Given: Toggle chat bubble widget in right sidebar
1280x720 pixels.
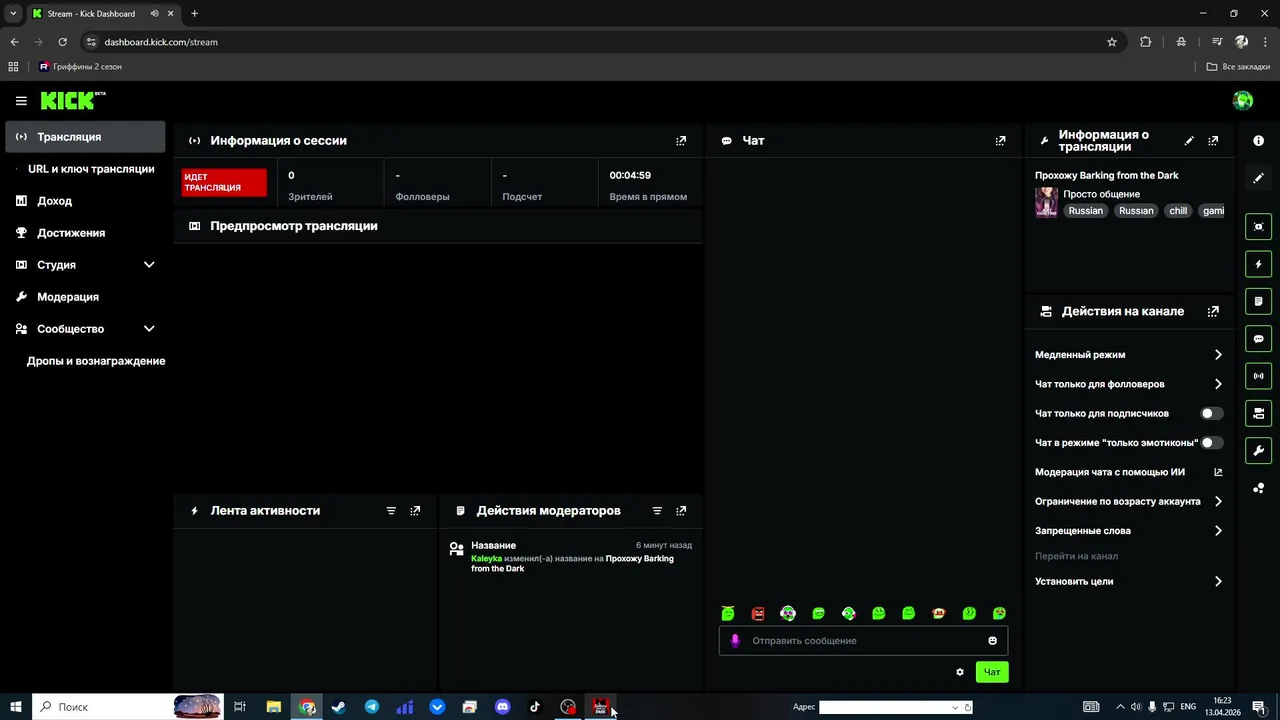Looking at the screenshot, I should pyautogui.click(x=1259, y=339).
